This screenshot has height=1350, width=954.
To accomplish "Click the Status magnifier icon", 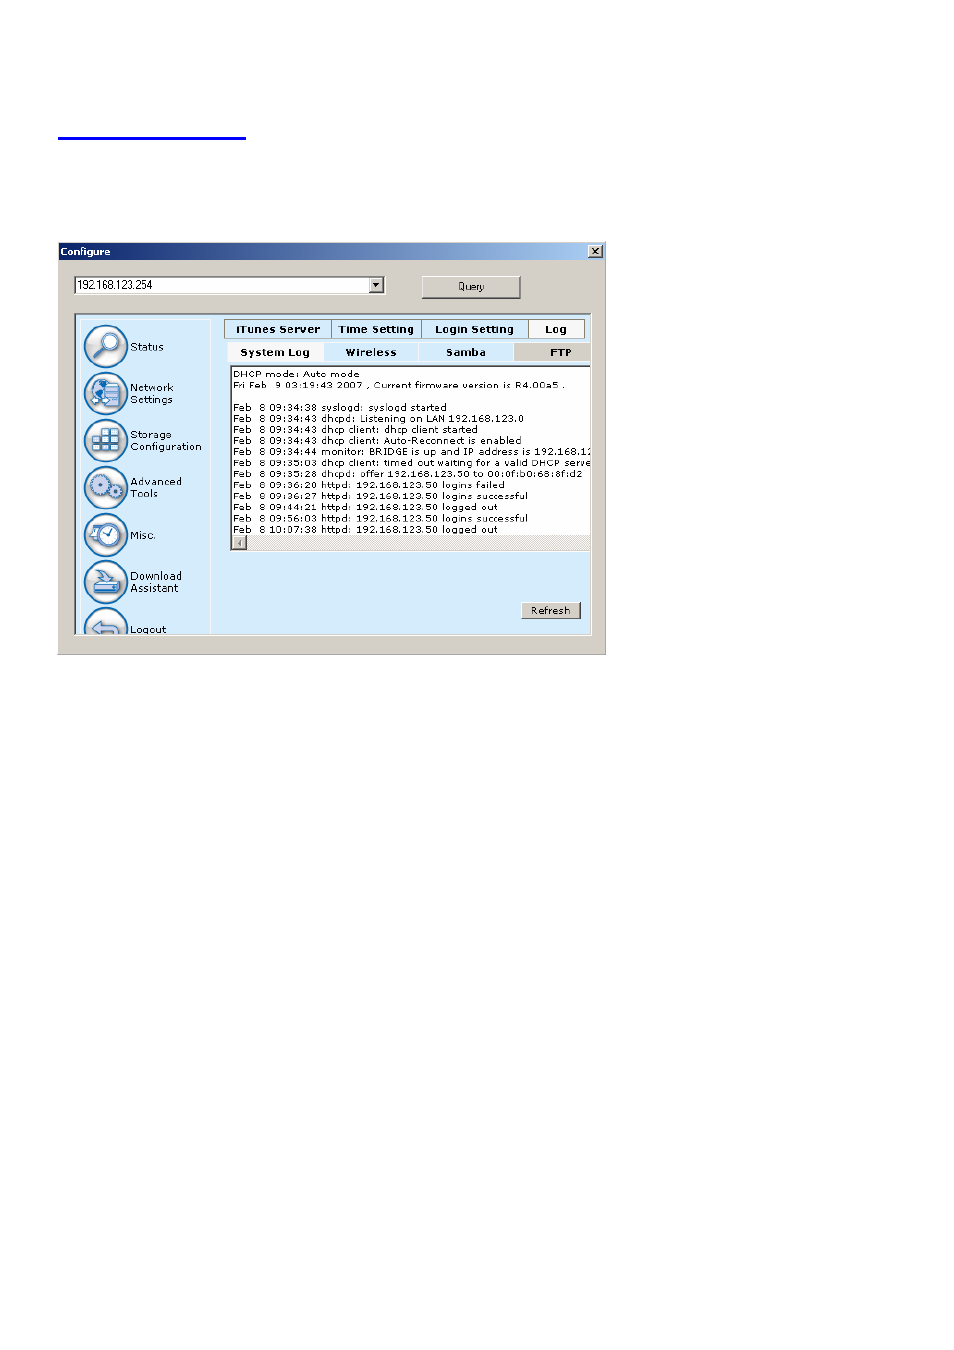I will (105, 346).
